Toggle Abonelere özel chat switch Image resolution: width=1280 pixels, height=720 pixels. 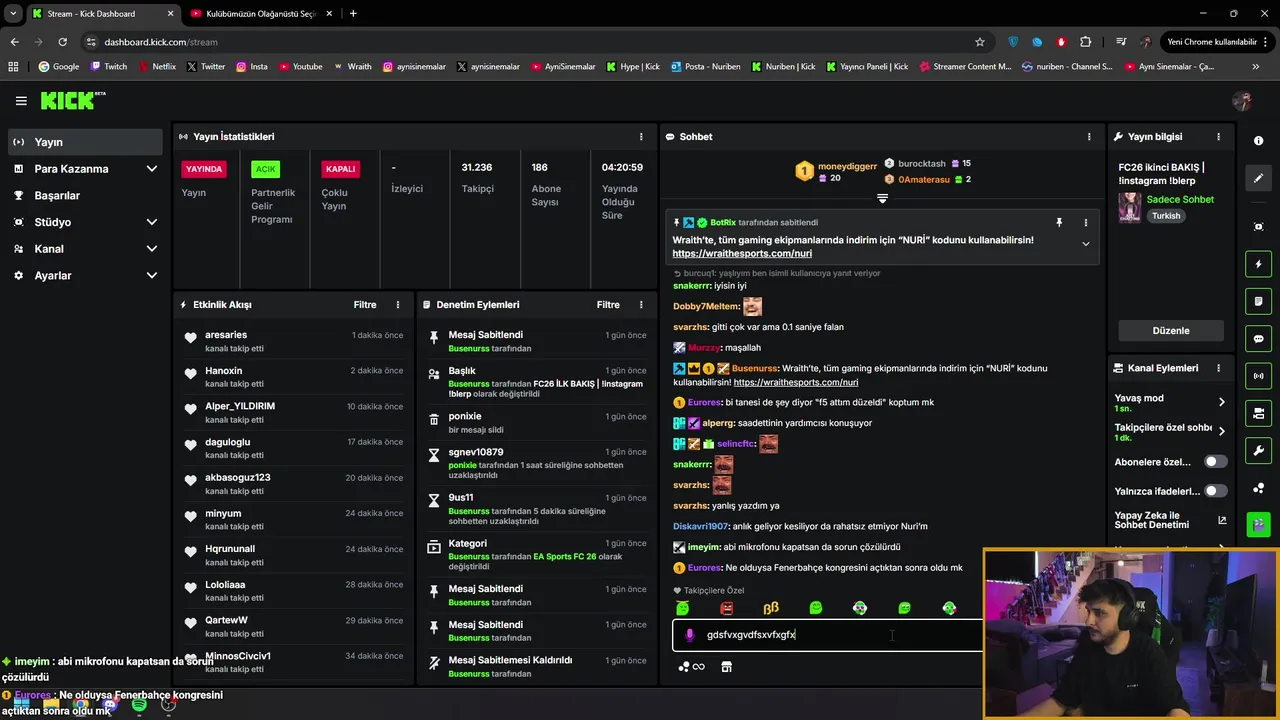pyautogui.click(x=1215, y=462)
